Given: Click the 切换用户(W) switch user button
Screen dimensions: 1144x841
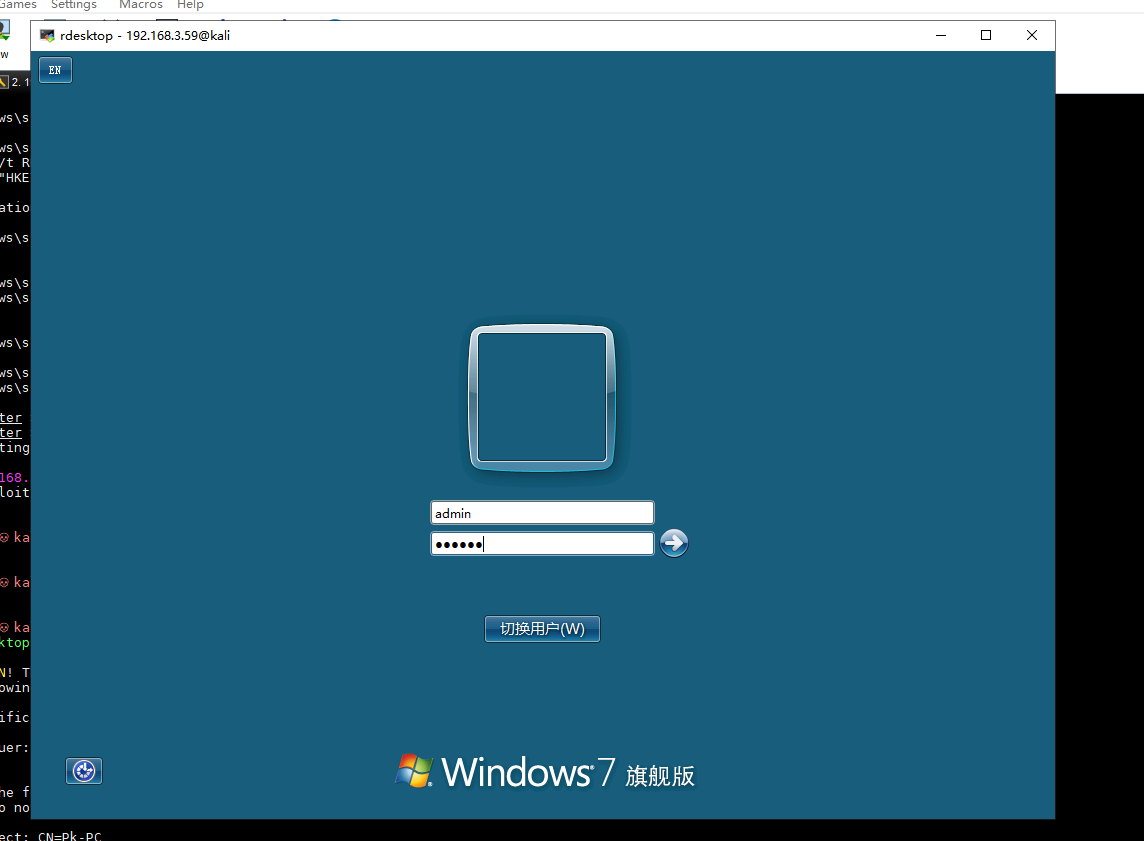Looking at the screenshot, I should click(542, 629).
